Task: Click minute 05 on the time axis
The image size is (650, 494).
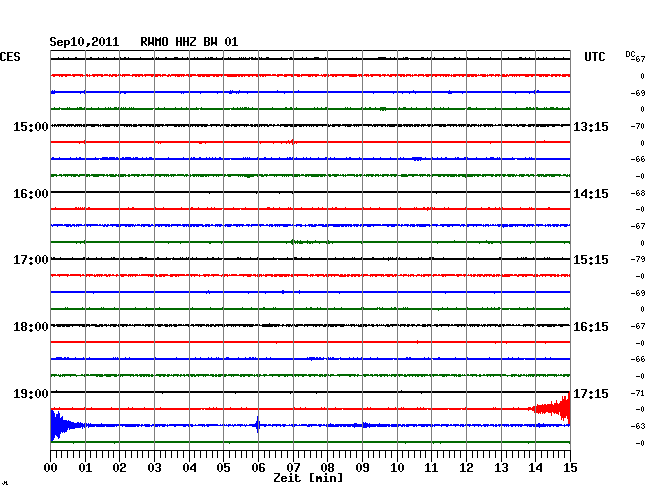Action: coord(223,467)
